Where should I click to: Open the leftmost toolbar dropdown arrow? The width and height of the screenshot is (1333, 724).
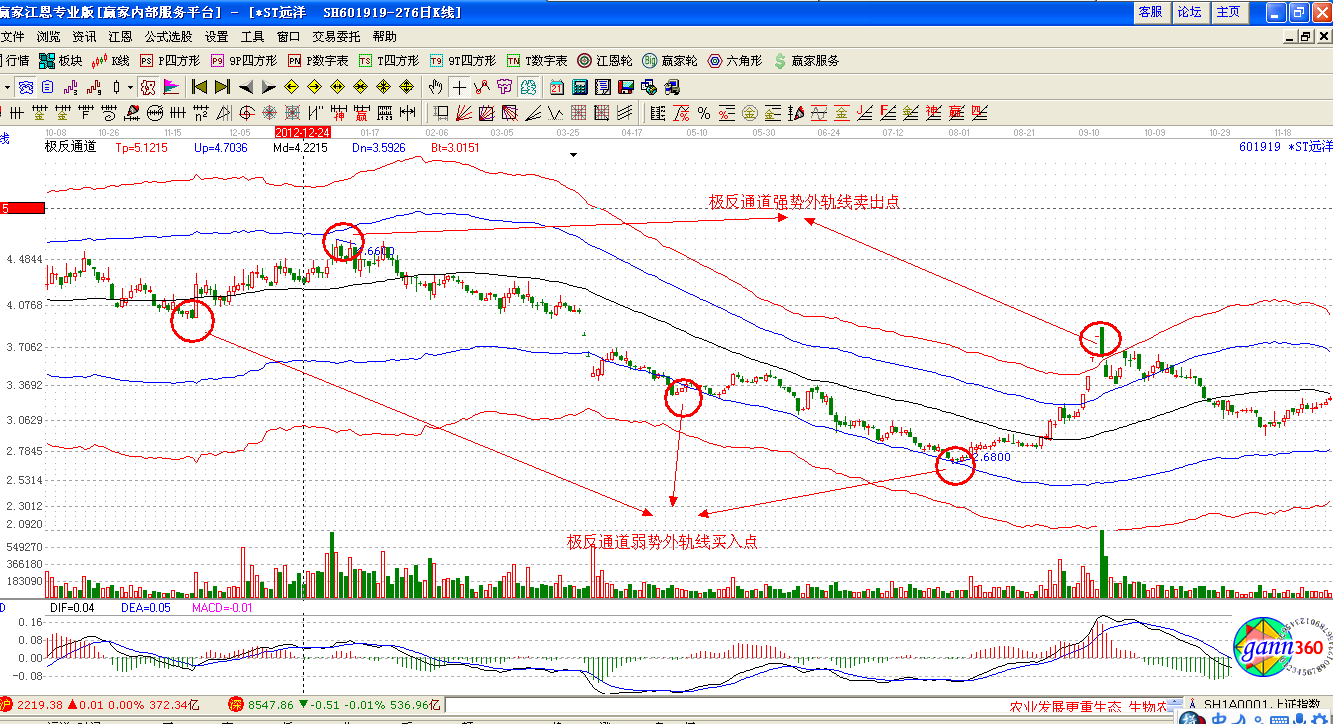6,87
